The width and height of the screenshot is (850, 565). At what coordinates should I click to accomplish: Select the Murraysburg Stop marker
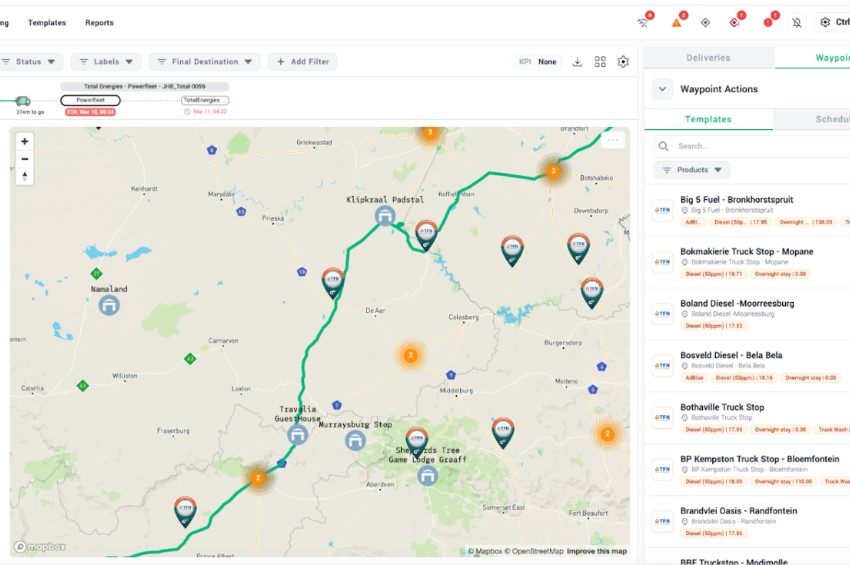coord(355,440)
